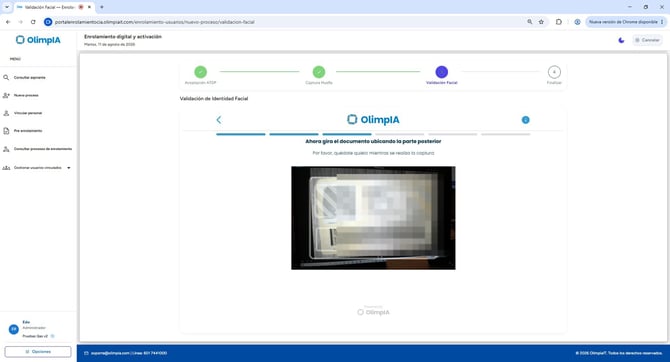Open Gestionar usuarios vinculados menu entry
This screenshot has width=670, height=362.
click(38, 168)
